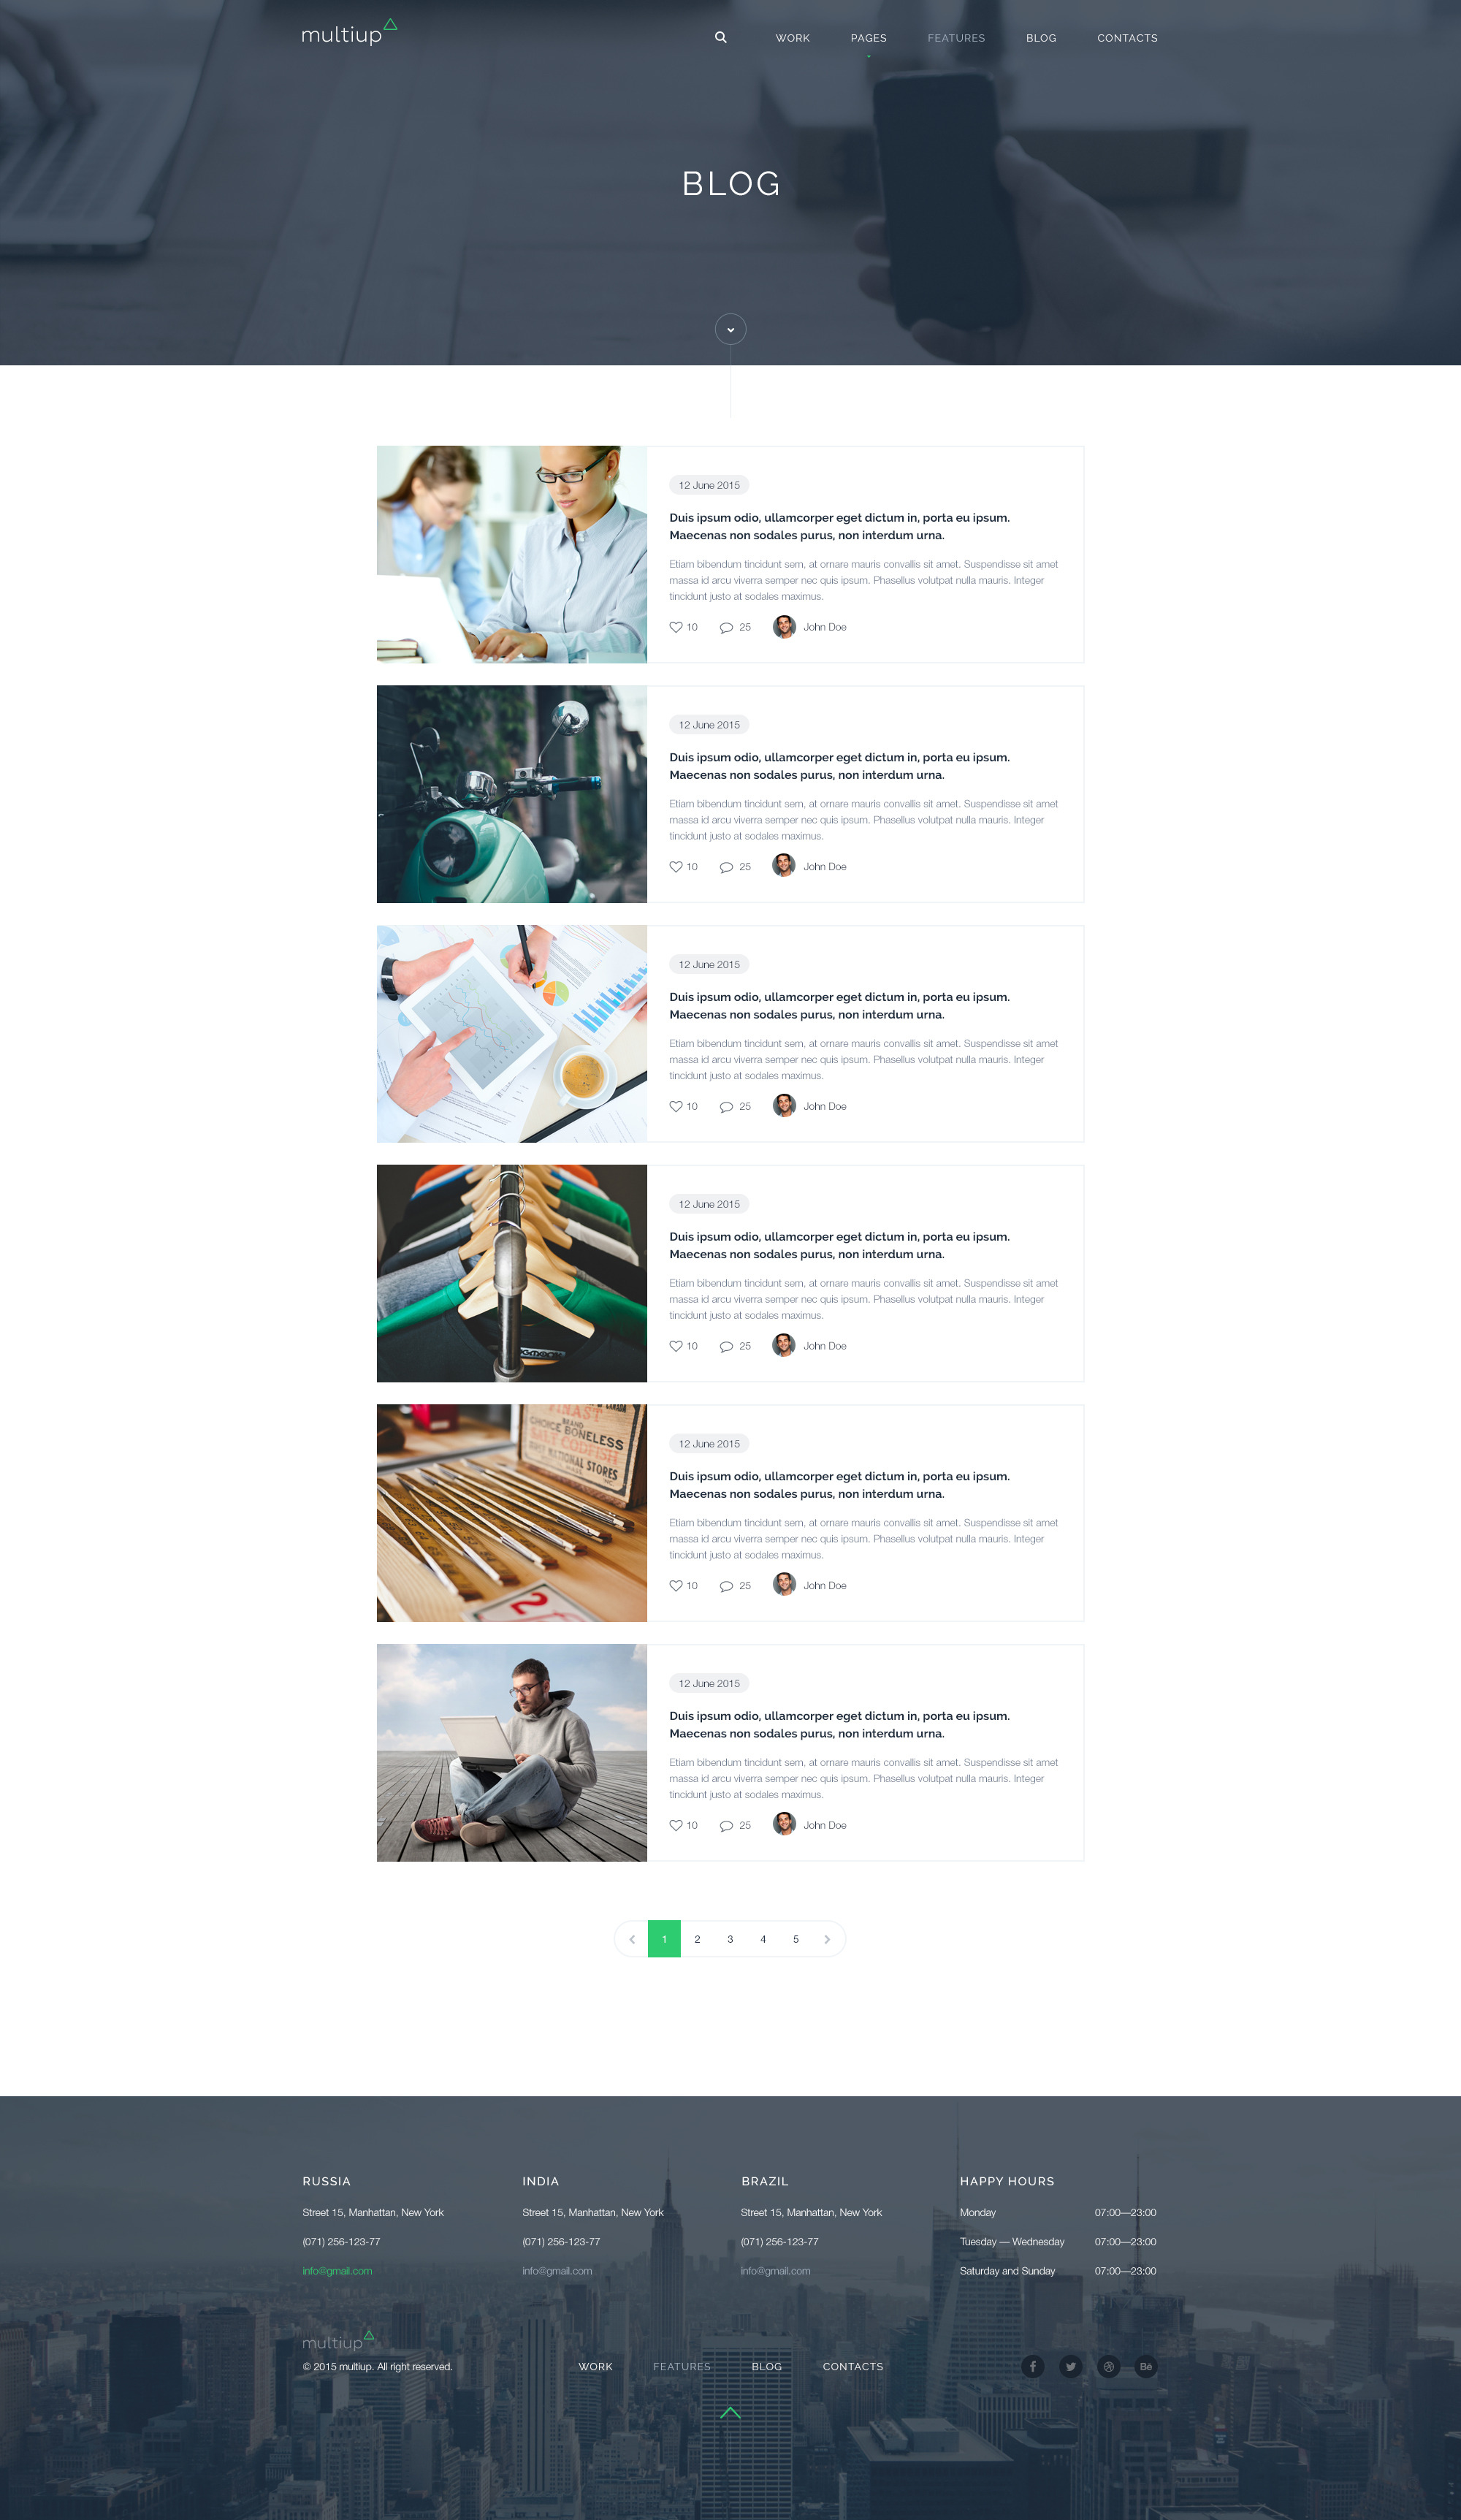Click John Doe avatar on tablet charts post
This screenshot has height=2520, width=1461.
point(784,1105)
